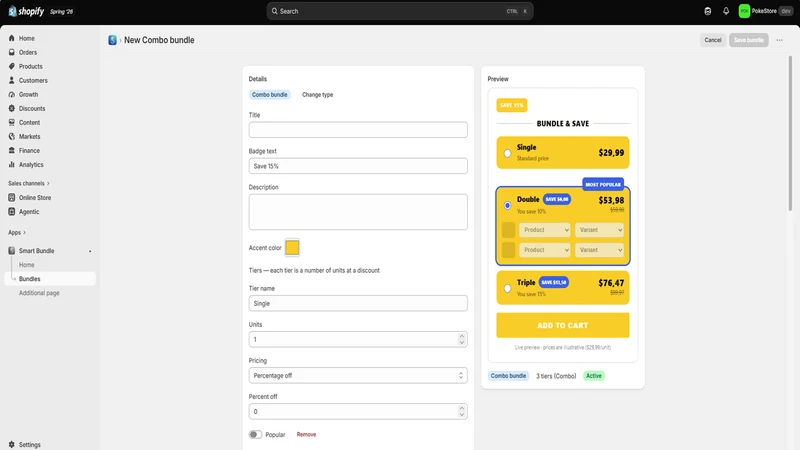This screenshot has width=800, height=450.
Task: Open the first Product dropdown in Double tier
Action: [544, 230]
